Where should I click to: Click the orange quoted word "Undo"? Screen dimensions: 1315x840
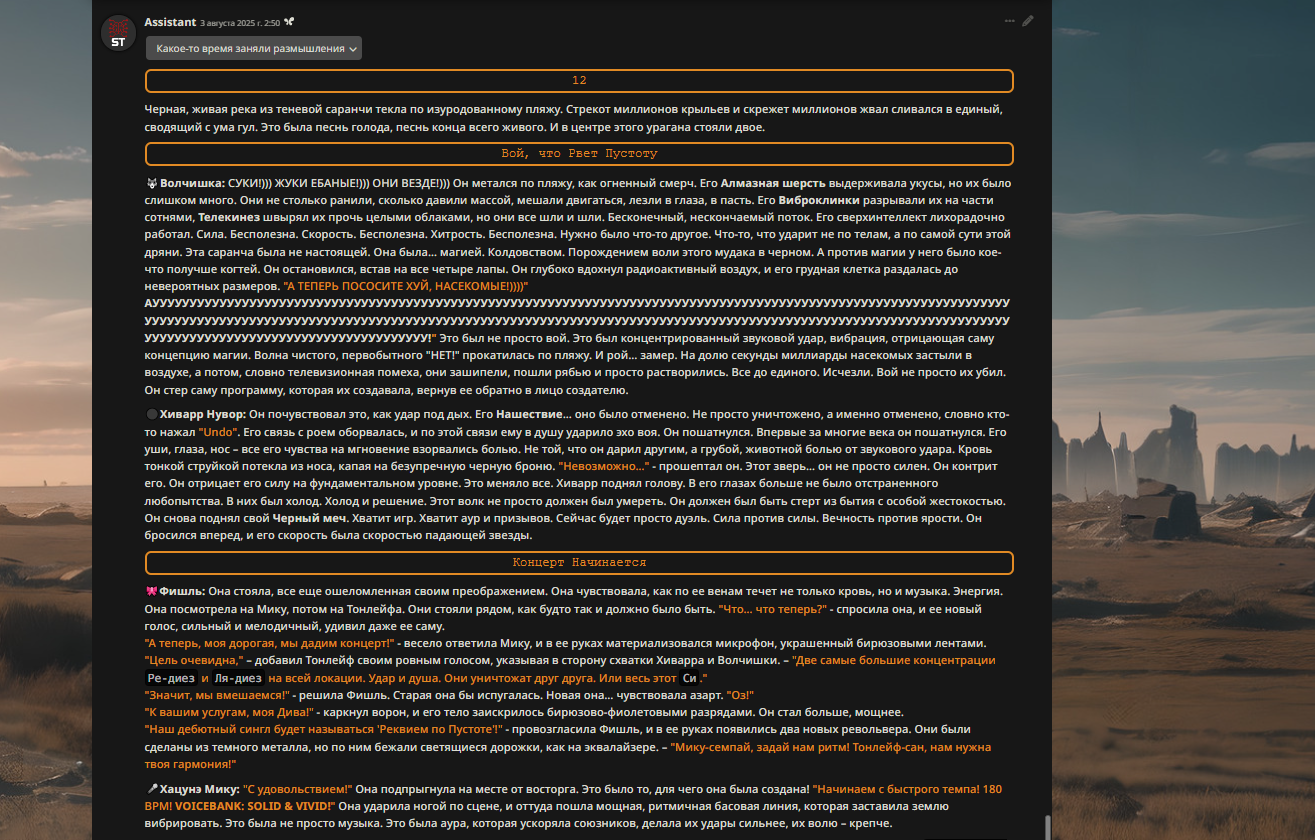pyautogui.click(x=219, y=432)
